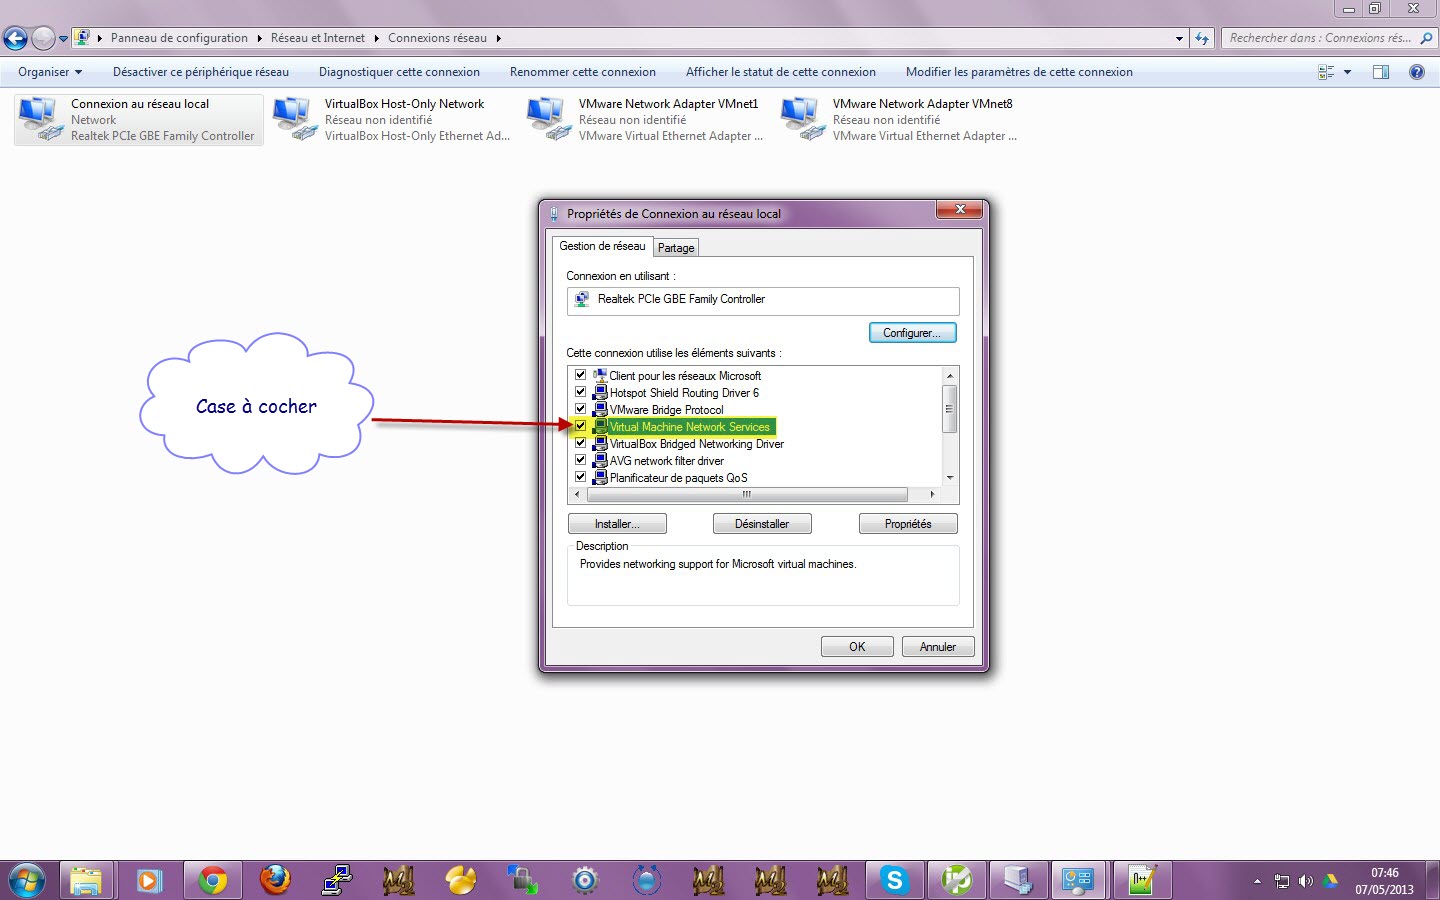
Task: Expand the address bar history dropdown
Action: [x=1179, y=38]
